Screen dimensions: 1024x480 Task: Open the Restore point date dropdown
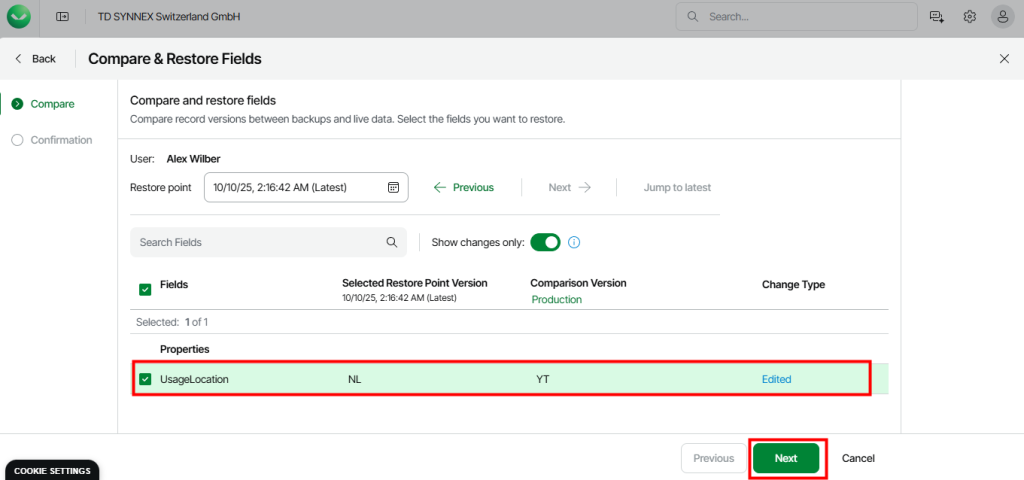(x=295, y=187)
